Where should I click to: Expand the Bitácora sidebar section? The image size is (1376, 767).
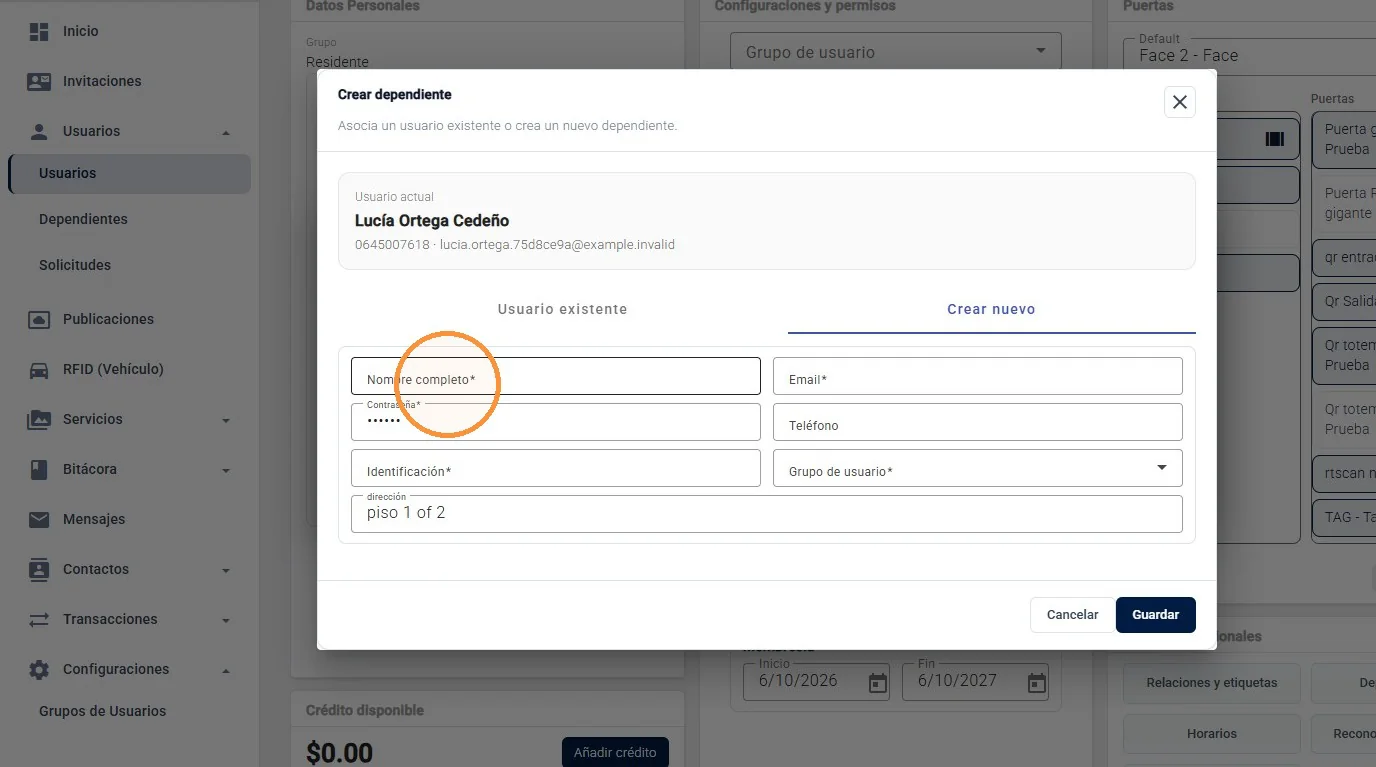[x=226, y=470]
